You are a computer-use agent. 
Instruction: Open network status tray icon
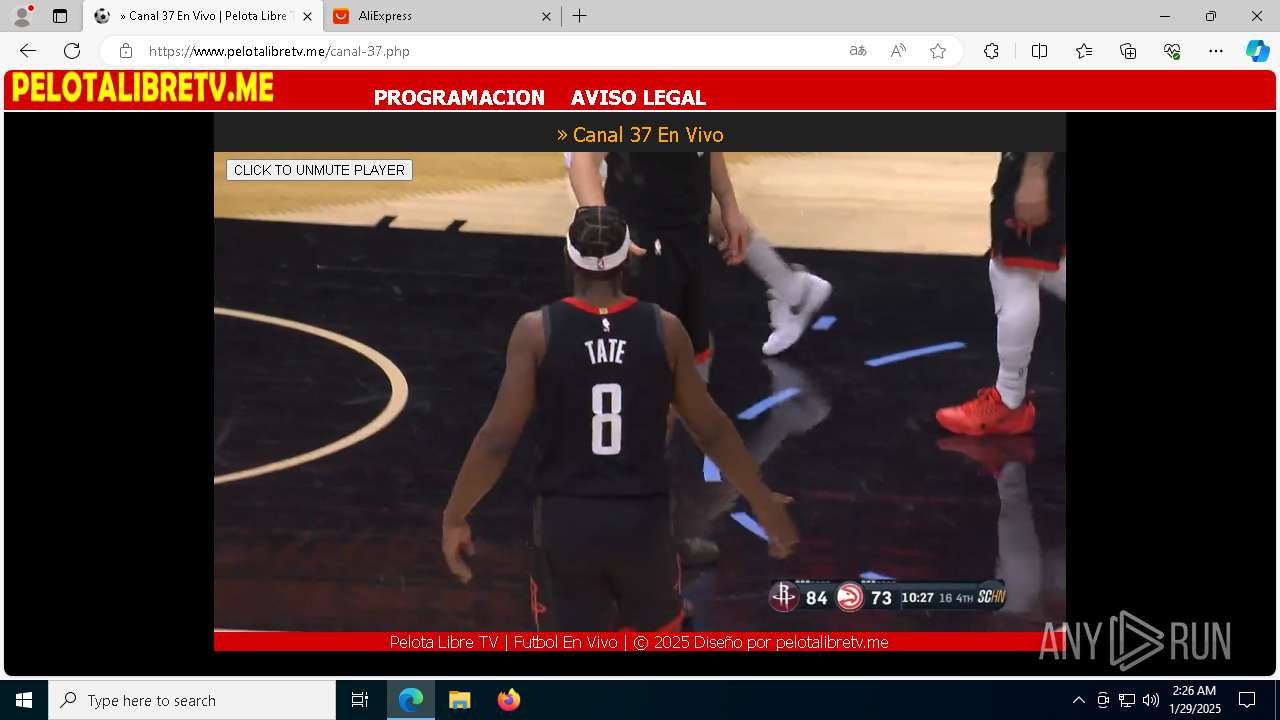[x=1127, y=700]
